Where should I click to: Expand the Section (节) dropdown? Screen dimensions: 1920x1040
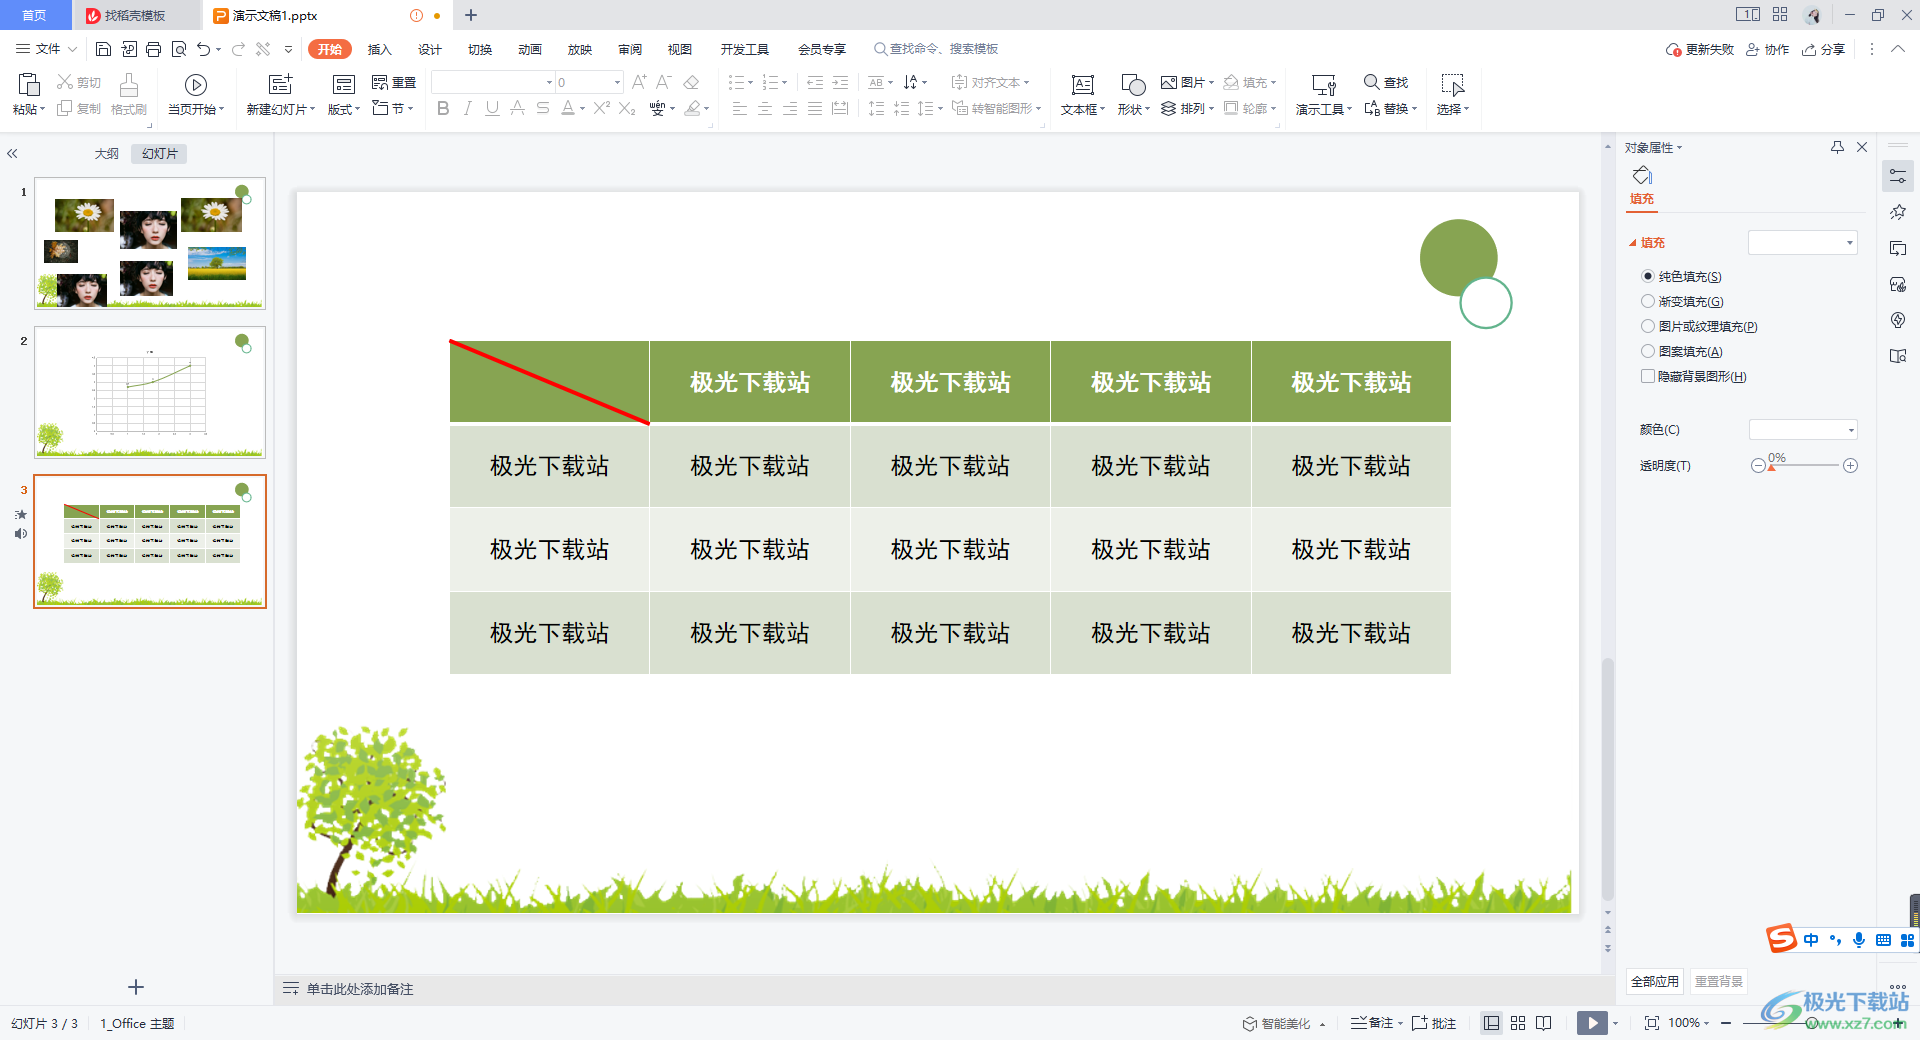click(394, 108)
